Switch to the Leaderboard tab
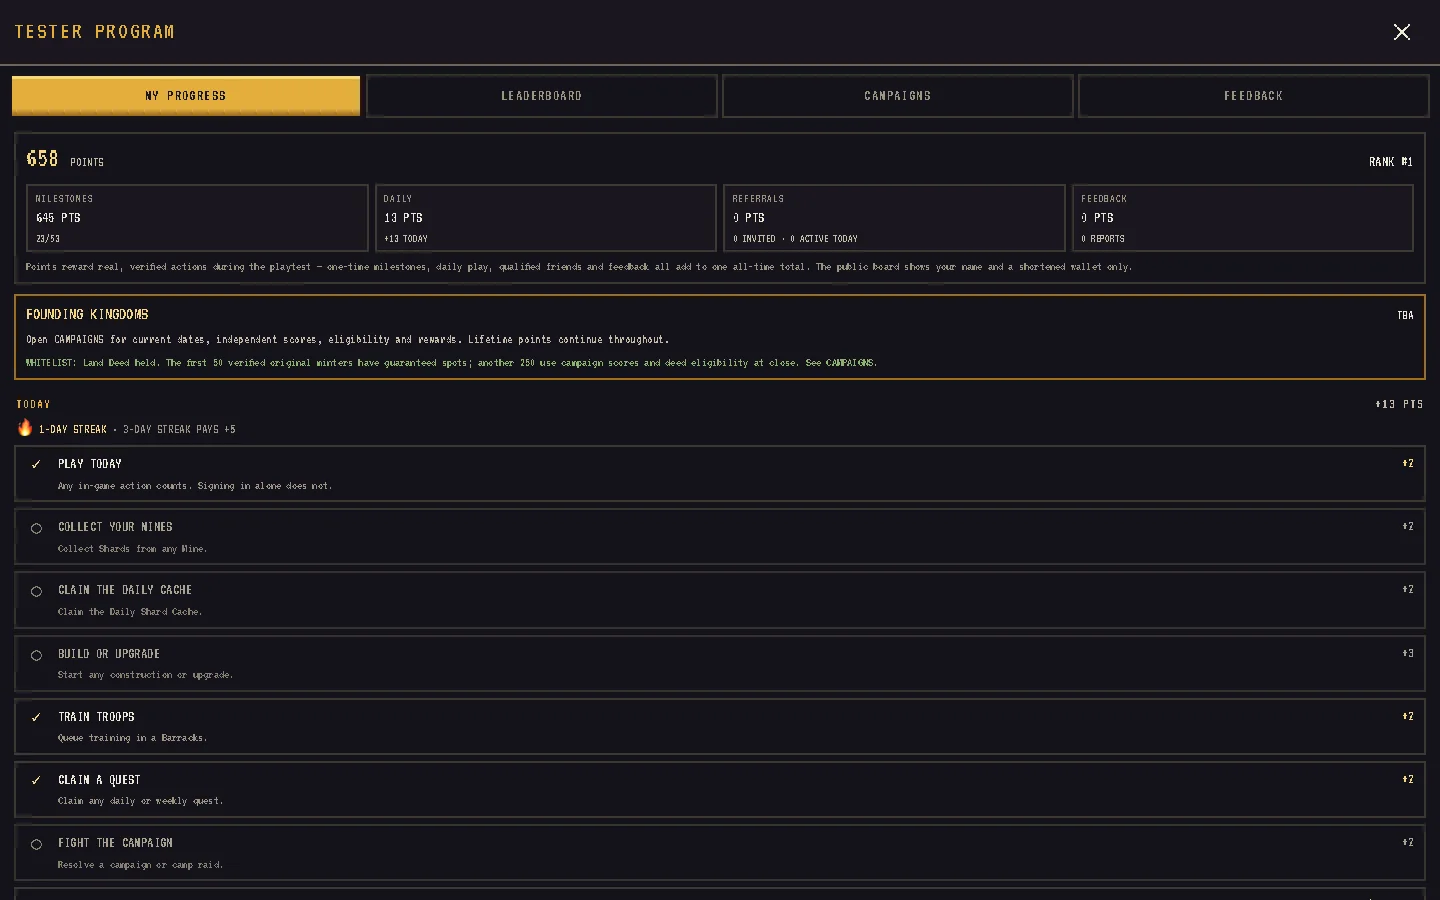Screen dimensions: 1440x900 [x=542, y=96]
